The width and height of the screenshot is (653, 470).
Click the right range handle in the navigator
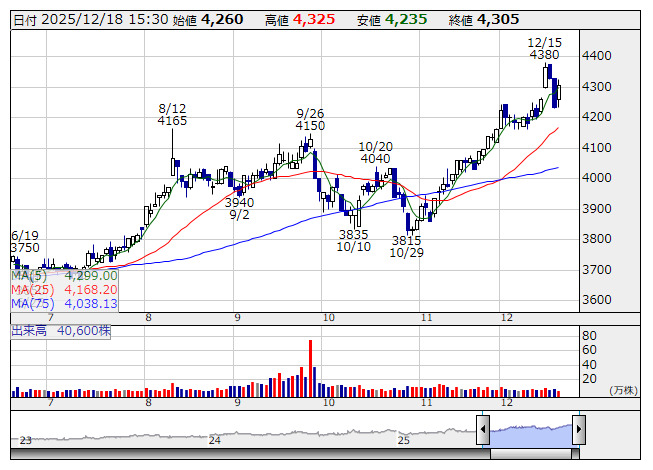pyautogui.click(x=578, y=430)
